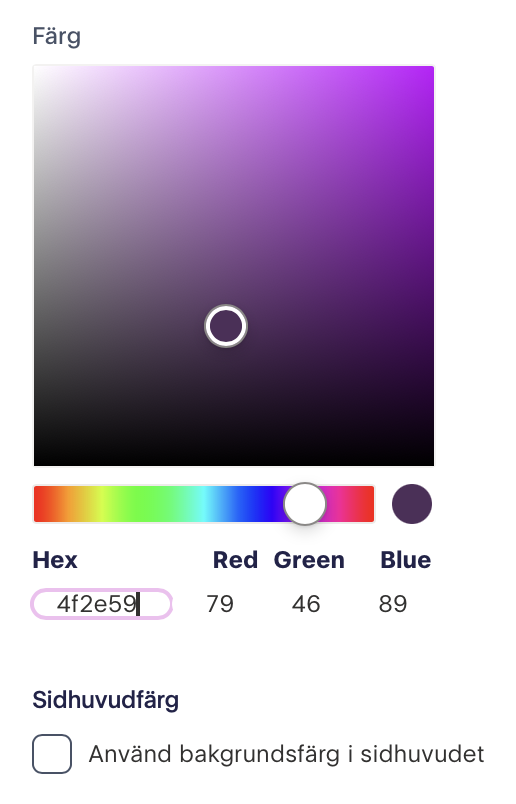516x804 pixels.
Task: Enable the Använd bakgrundsfärg i sidhuvudet checkbox
Action: (52, 754)
